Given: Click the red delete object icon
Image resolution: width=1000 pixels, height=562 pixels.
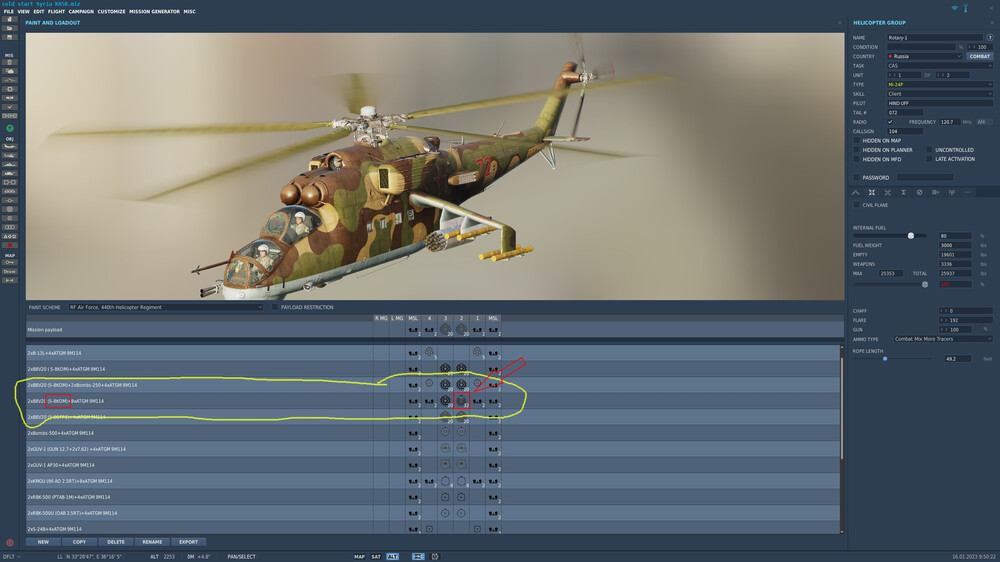Looking at the screenshot, I should tap(10, 245).
